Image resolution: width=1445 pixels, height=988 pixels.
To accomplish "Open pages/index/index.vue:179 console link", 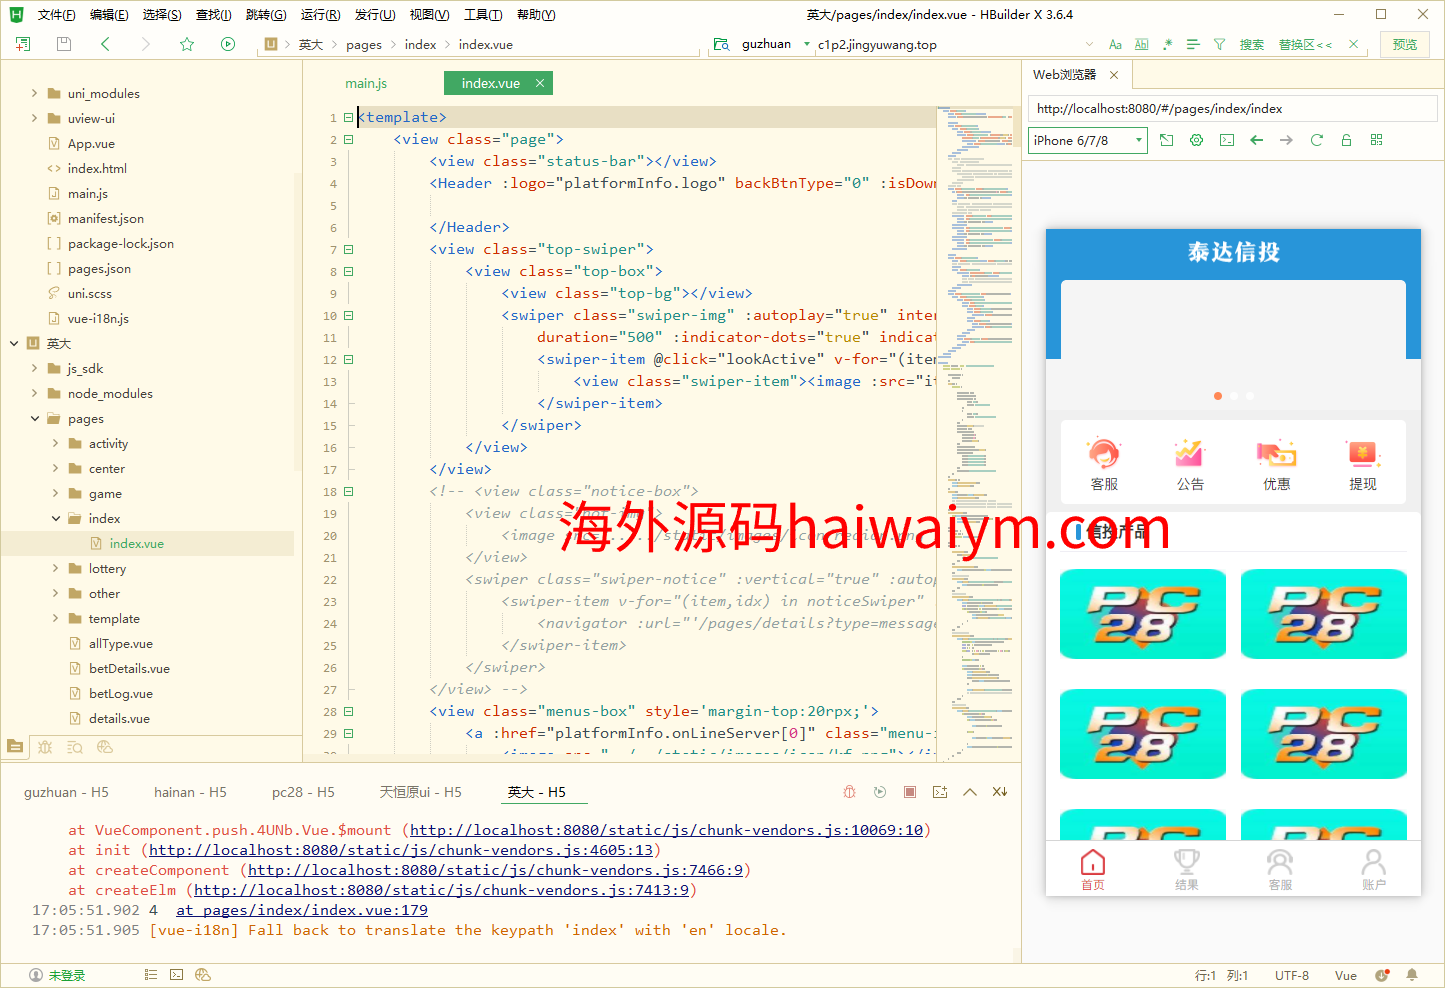I will 302,910.
